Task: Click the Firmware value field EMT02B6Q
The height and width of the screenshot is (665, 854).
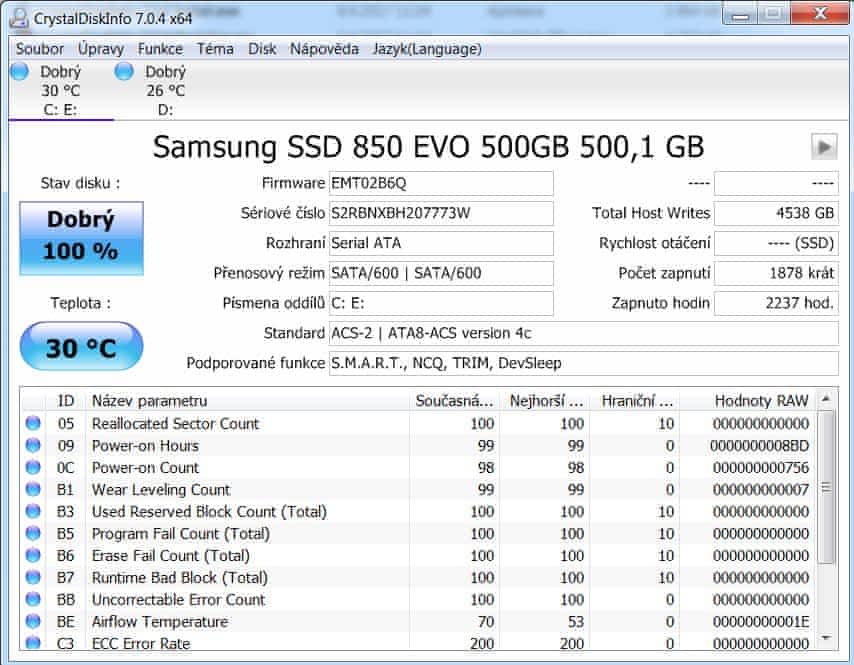Action: [x=440, y=184]
